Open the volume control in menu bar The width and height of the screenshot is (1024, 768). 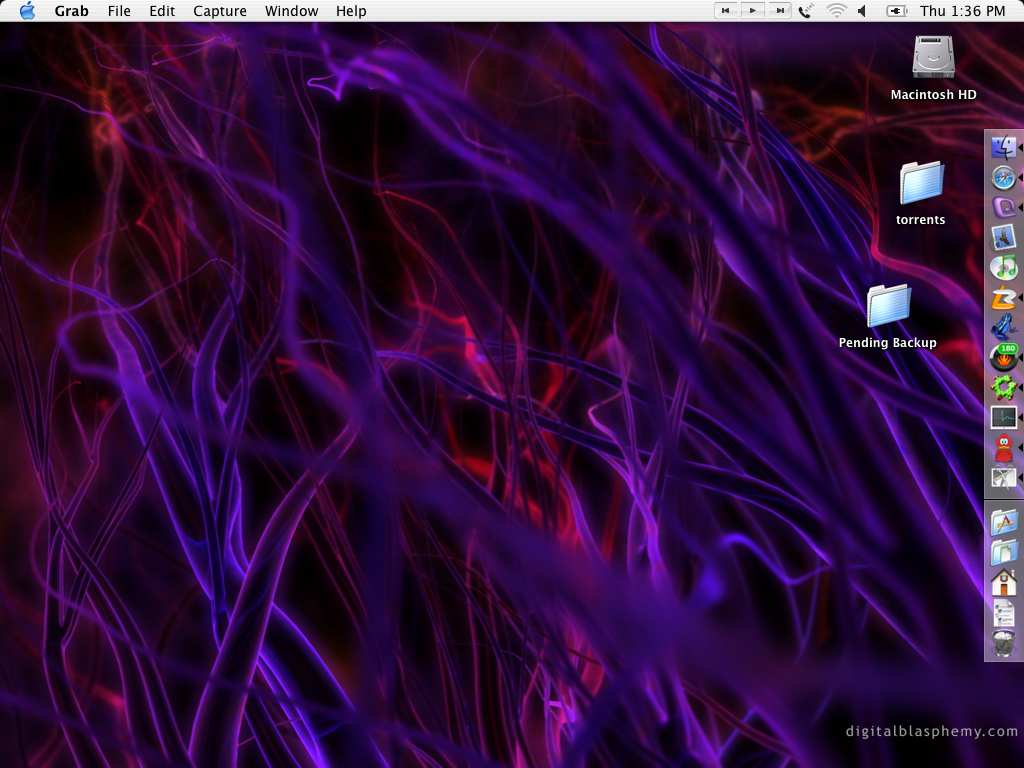click(x=862, y=11)
